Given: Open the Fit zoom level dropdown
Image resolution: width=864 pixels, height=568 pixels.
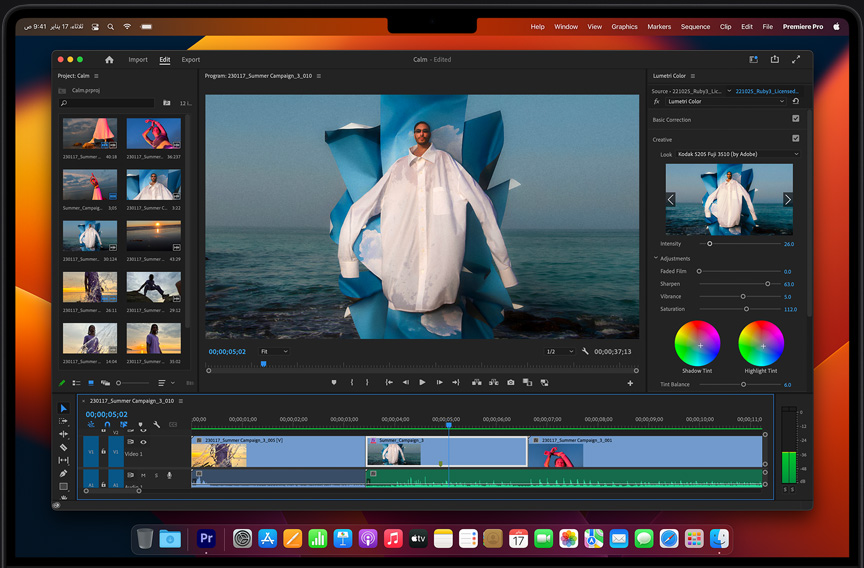Looking at the screenshot, I should tap(273, 352).
